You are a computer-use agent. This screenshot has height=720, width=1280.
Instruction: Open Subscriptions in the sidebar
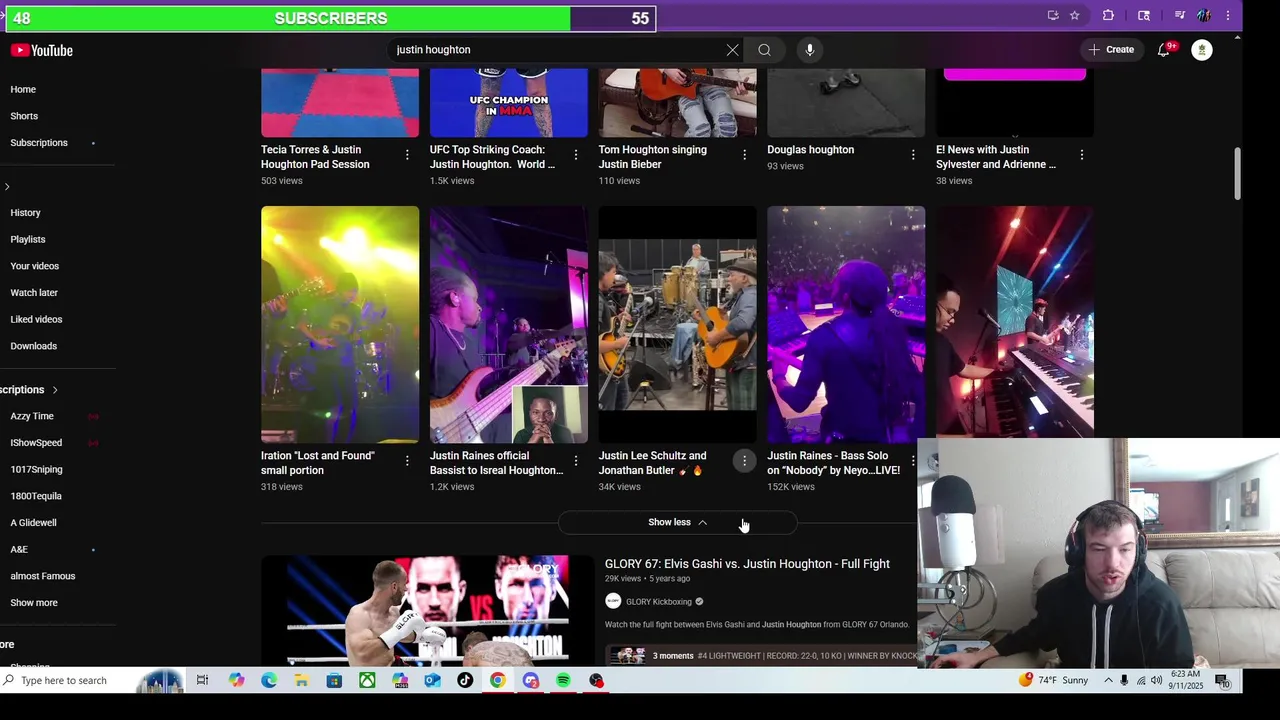(39, 143)
